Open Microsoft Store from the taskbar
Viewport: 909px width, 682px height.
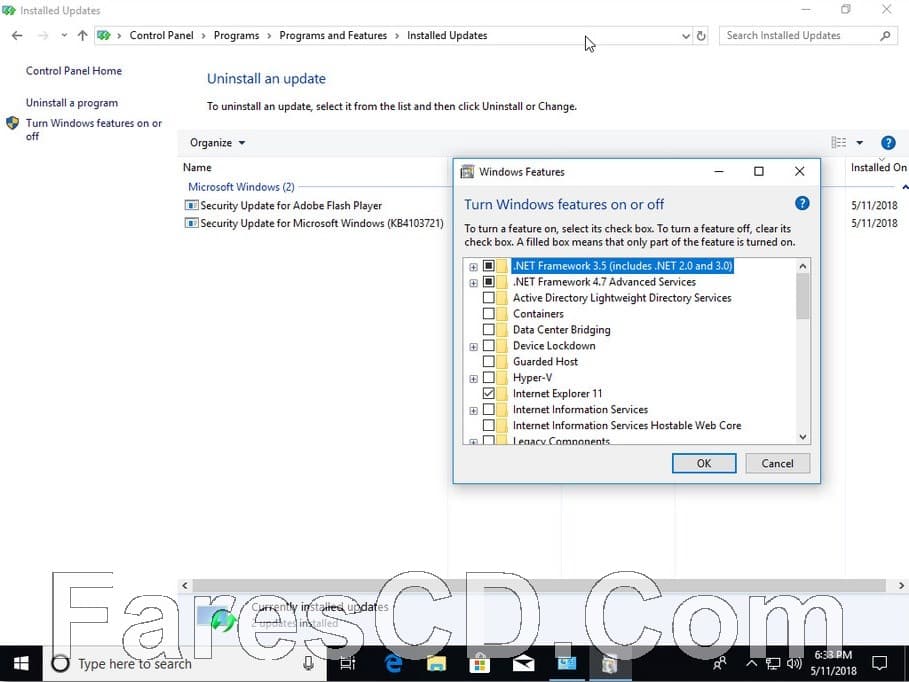click(x=479, y=663)
